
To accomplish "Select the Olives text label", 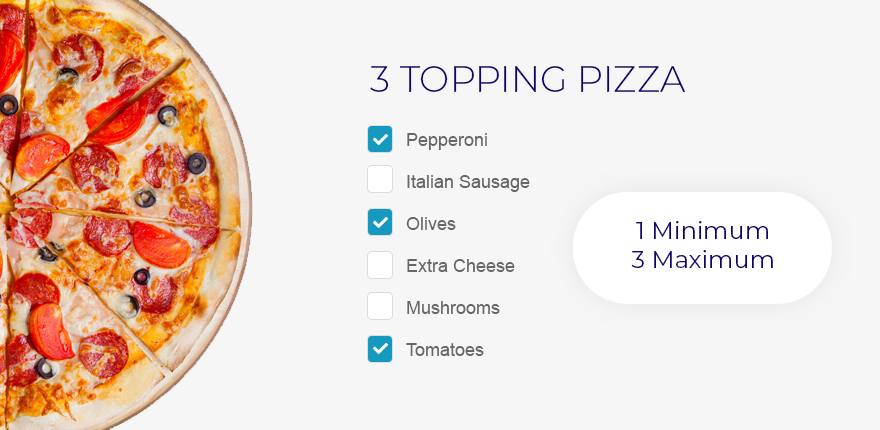I will click(431, 224).
